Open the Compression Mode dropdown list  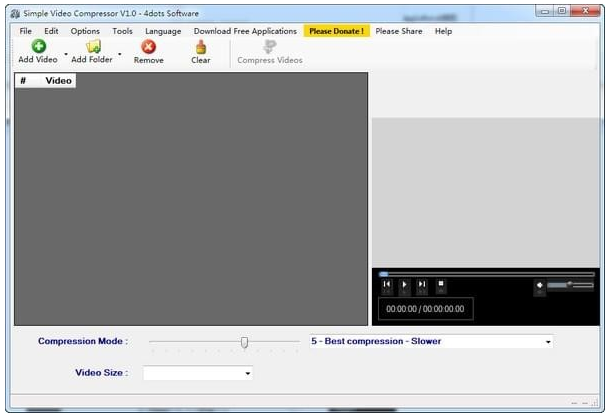click(548, 342)
